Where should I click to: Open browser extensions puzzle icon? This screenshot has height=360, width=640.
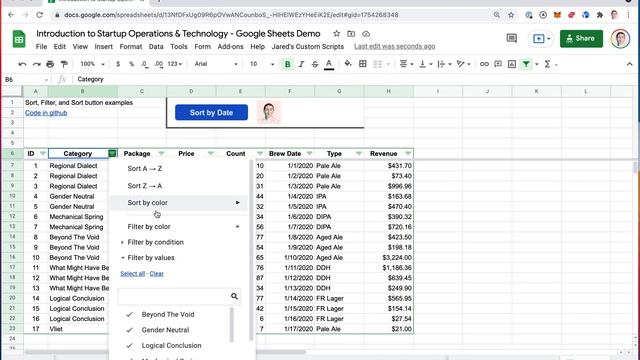click(x=600, y=15)
